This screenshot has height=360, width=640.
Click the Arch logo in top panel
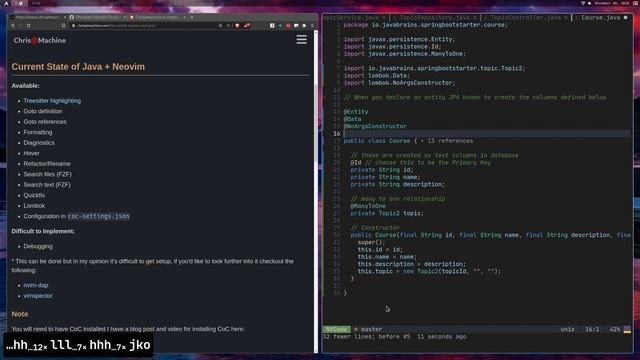coord(7,3)
